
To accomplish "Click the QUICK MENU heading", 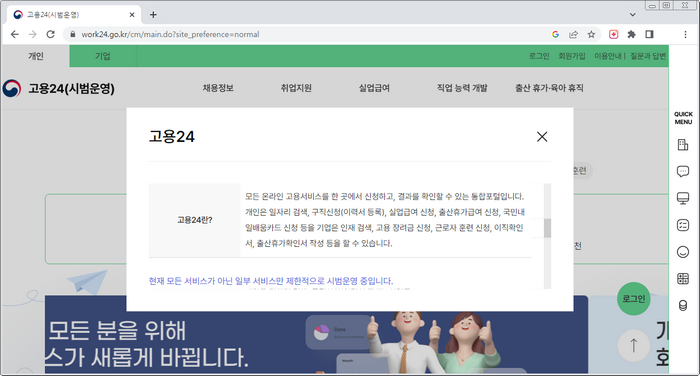I will pos(683,118).
